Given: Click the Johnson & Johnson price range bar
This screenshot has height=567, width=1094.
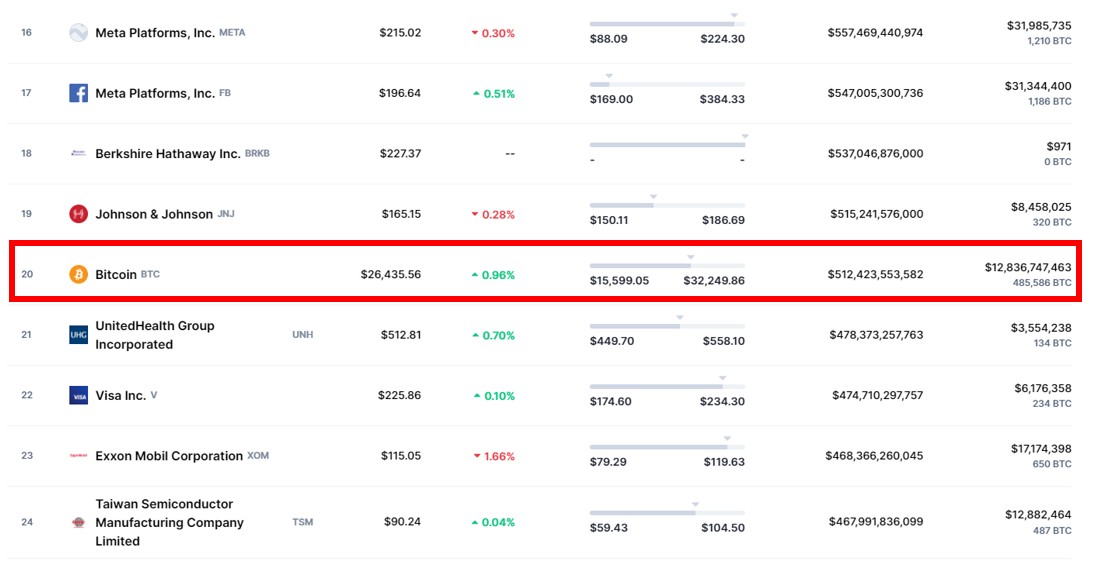Looking at the screenshot, I should click(667, 206).
